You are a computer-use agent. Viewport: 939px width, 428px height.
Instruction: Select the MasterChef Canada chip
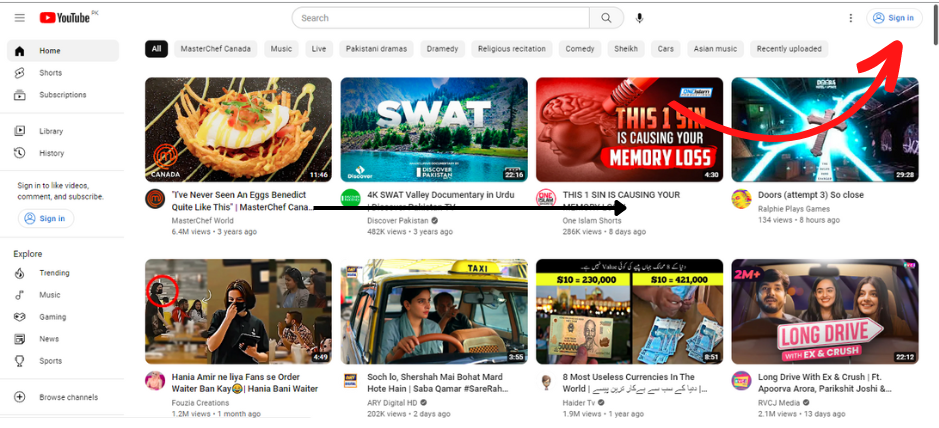click(x=216, y=49)
